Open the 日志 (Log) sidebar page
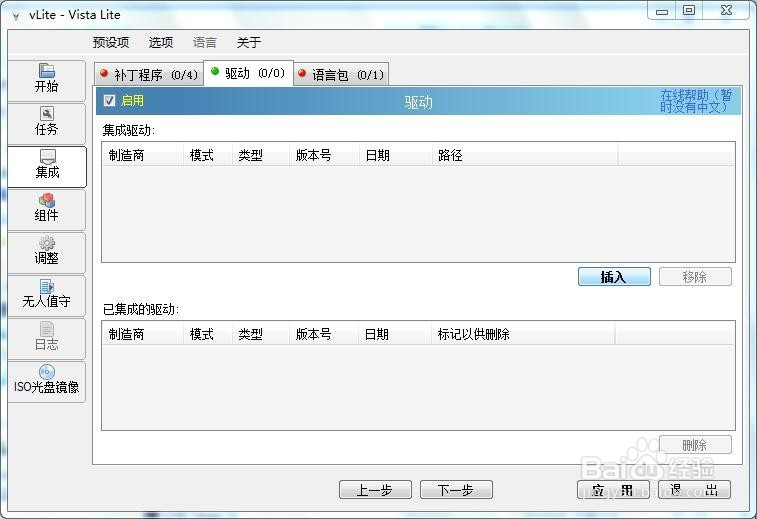This screenshot has height=519, width=757. [x=46, y=338]
